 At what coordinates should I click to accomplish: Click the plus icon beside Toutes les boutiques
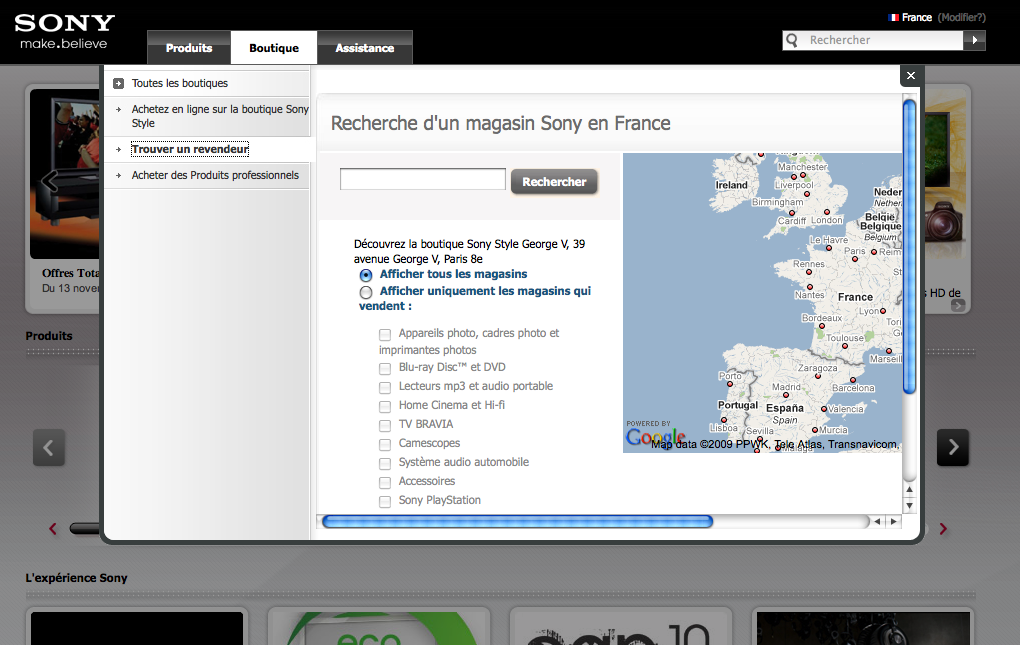pyautogui.click(x=118, y=83)
